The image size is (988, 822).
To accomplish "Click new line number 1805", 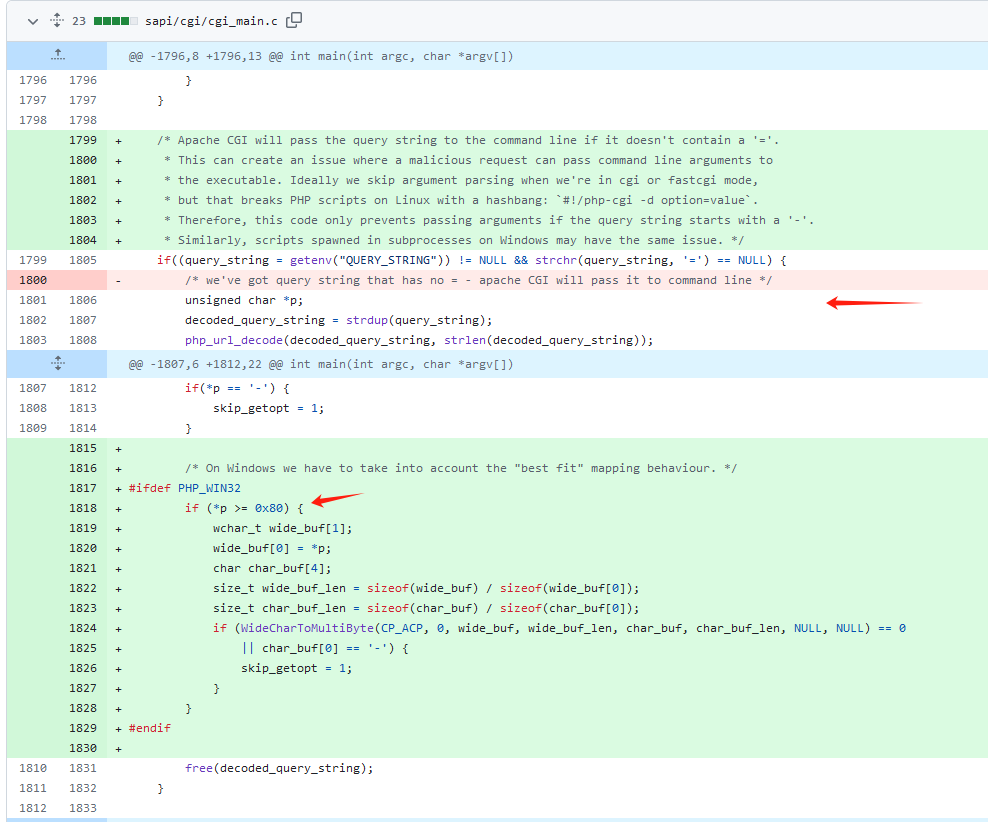I will coord(83,260).
